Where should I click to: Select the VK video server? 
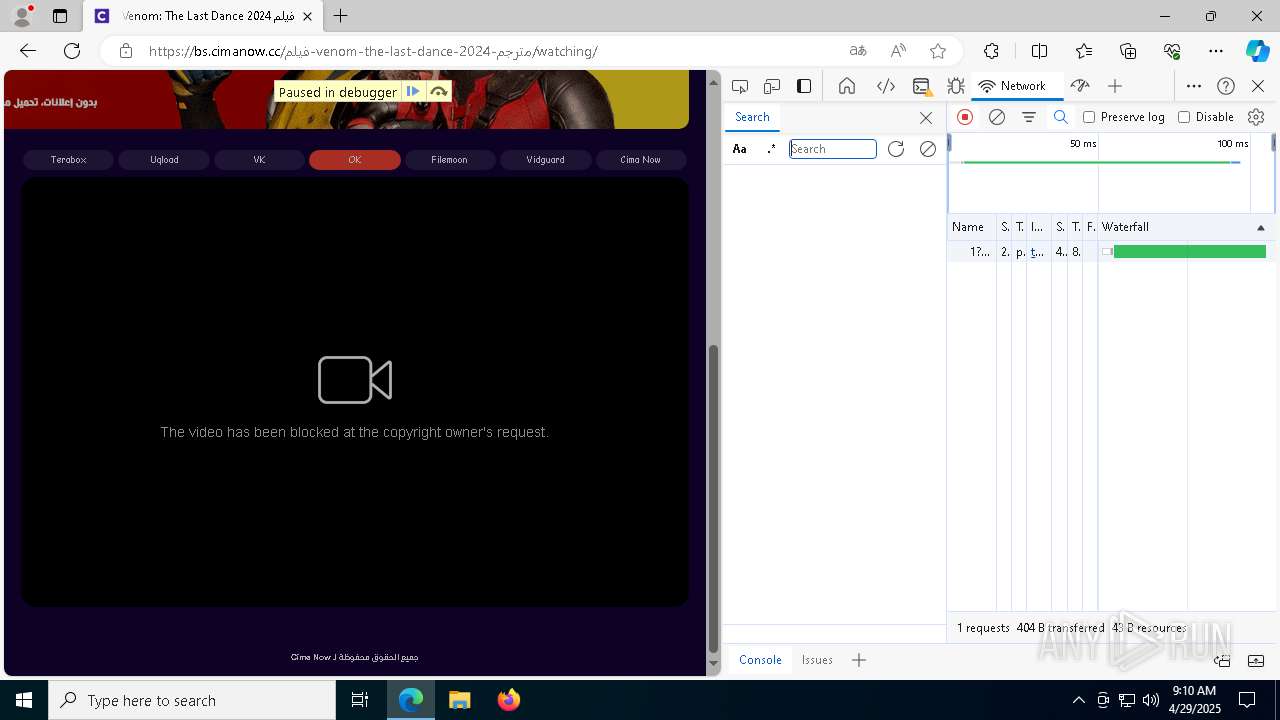coord(259,160)
